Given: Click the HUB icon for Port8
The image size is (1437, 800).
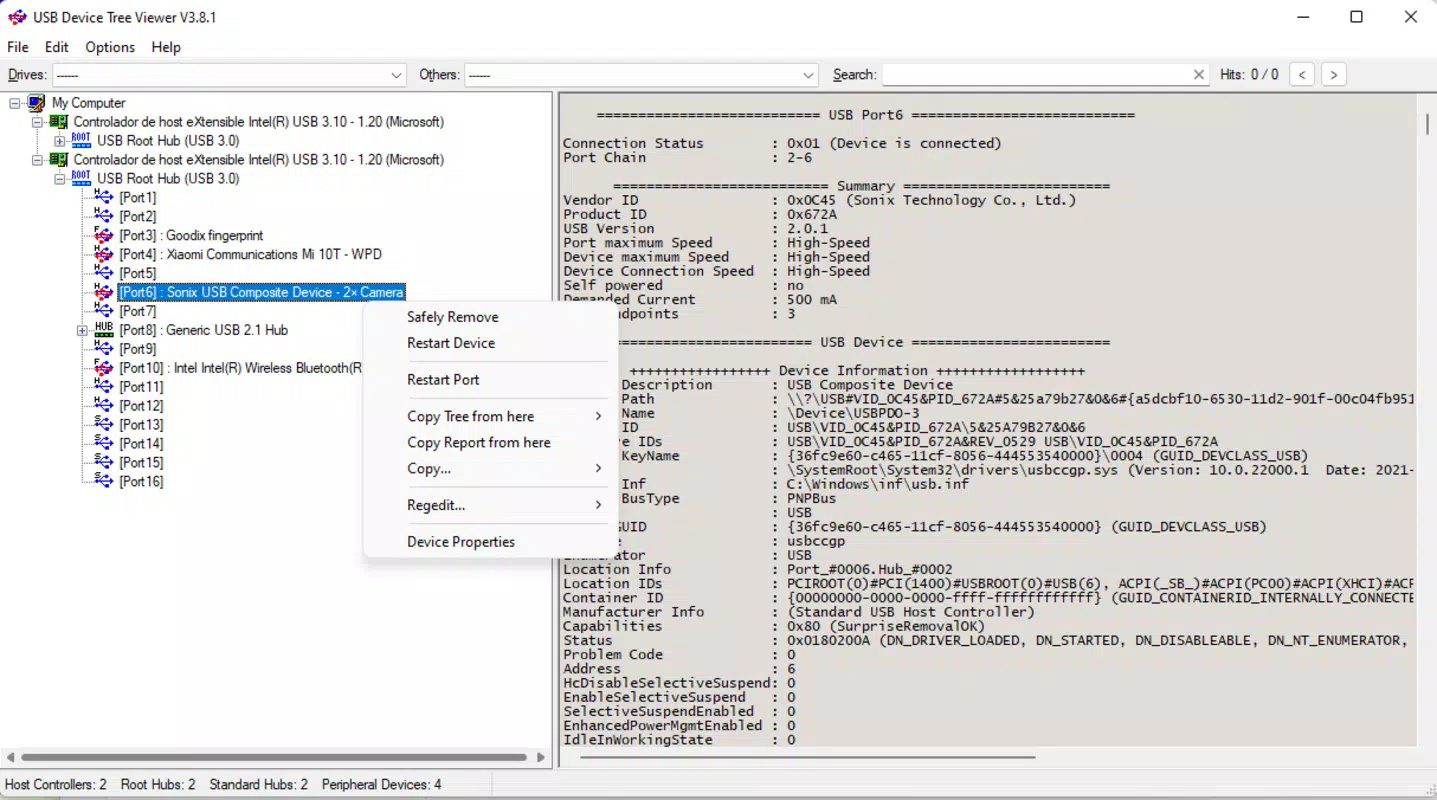Looking at the screenshot, I should click(104, 330).
